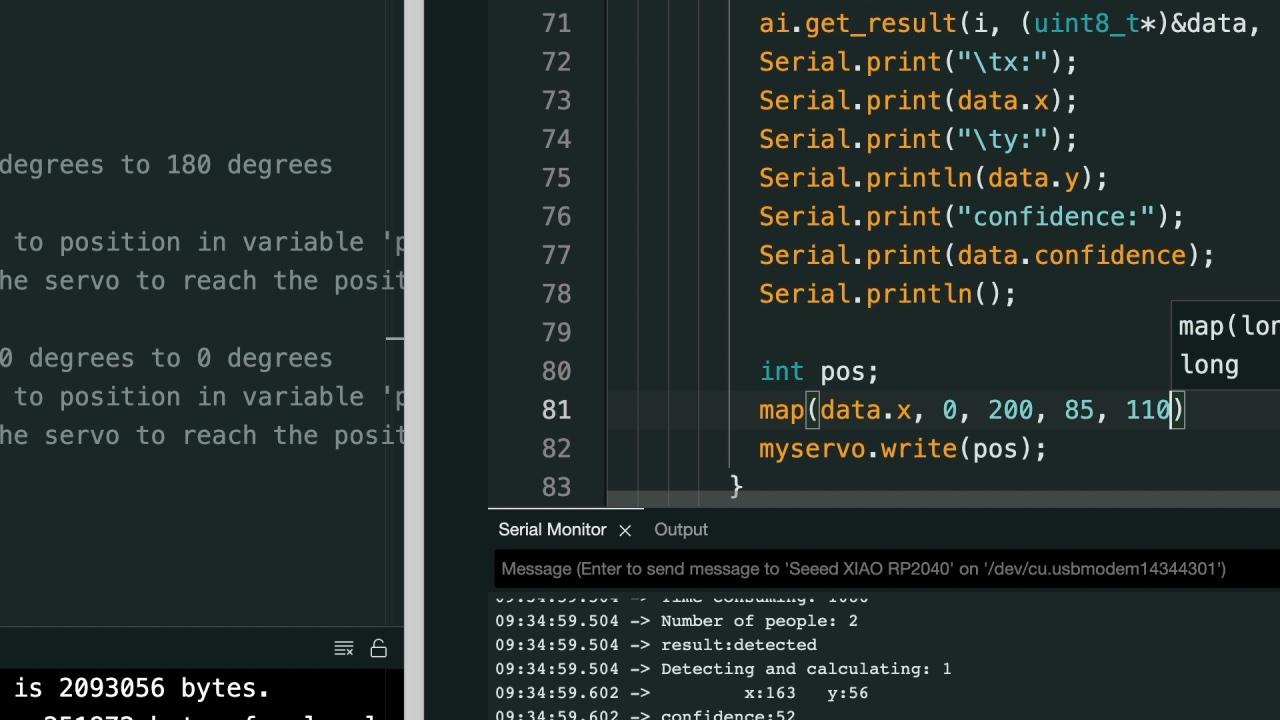The height and width of the screenshot is (720, 1280).
Task: Click the map(data.x, 0, 200, 85, 110) line
Action: [x=972, y=410]
